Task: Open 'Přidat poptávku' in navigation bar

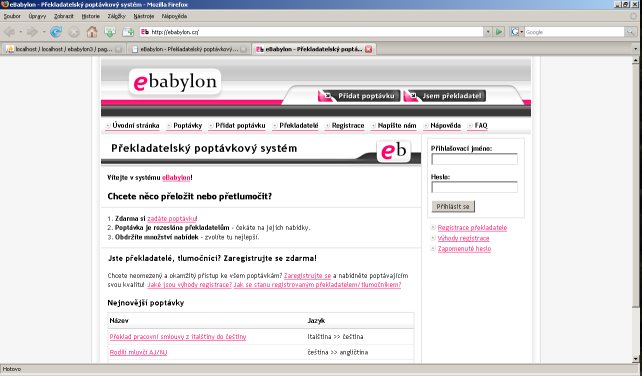Action: pyautogui.click(x=240, y=125)
